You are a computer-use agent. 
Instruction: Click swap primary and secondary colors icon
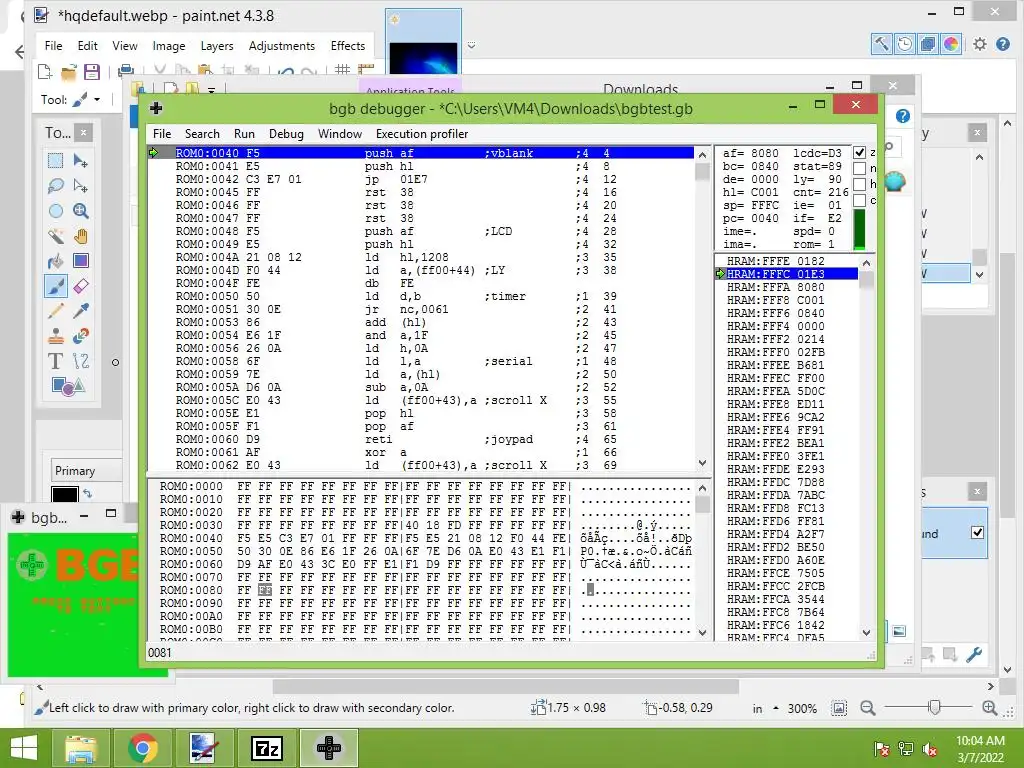88,494
